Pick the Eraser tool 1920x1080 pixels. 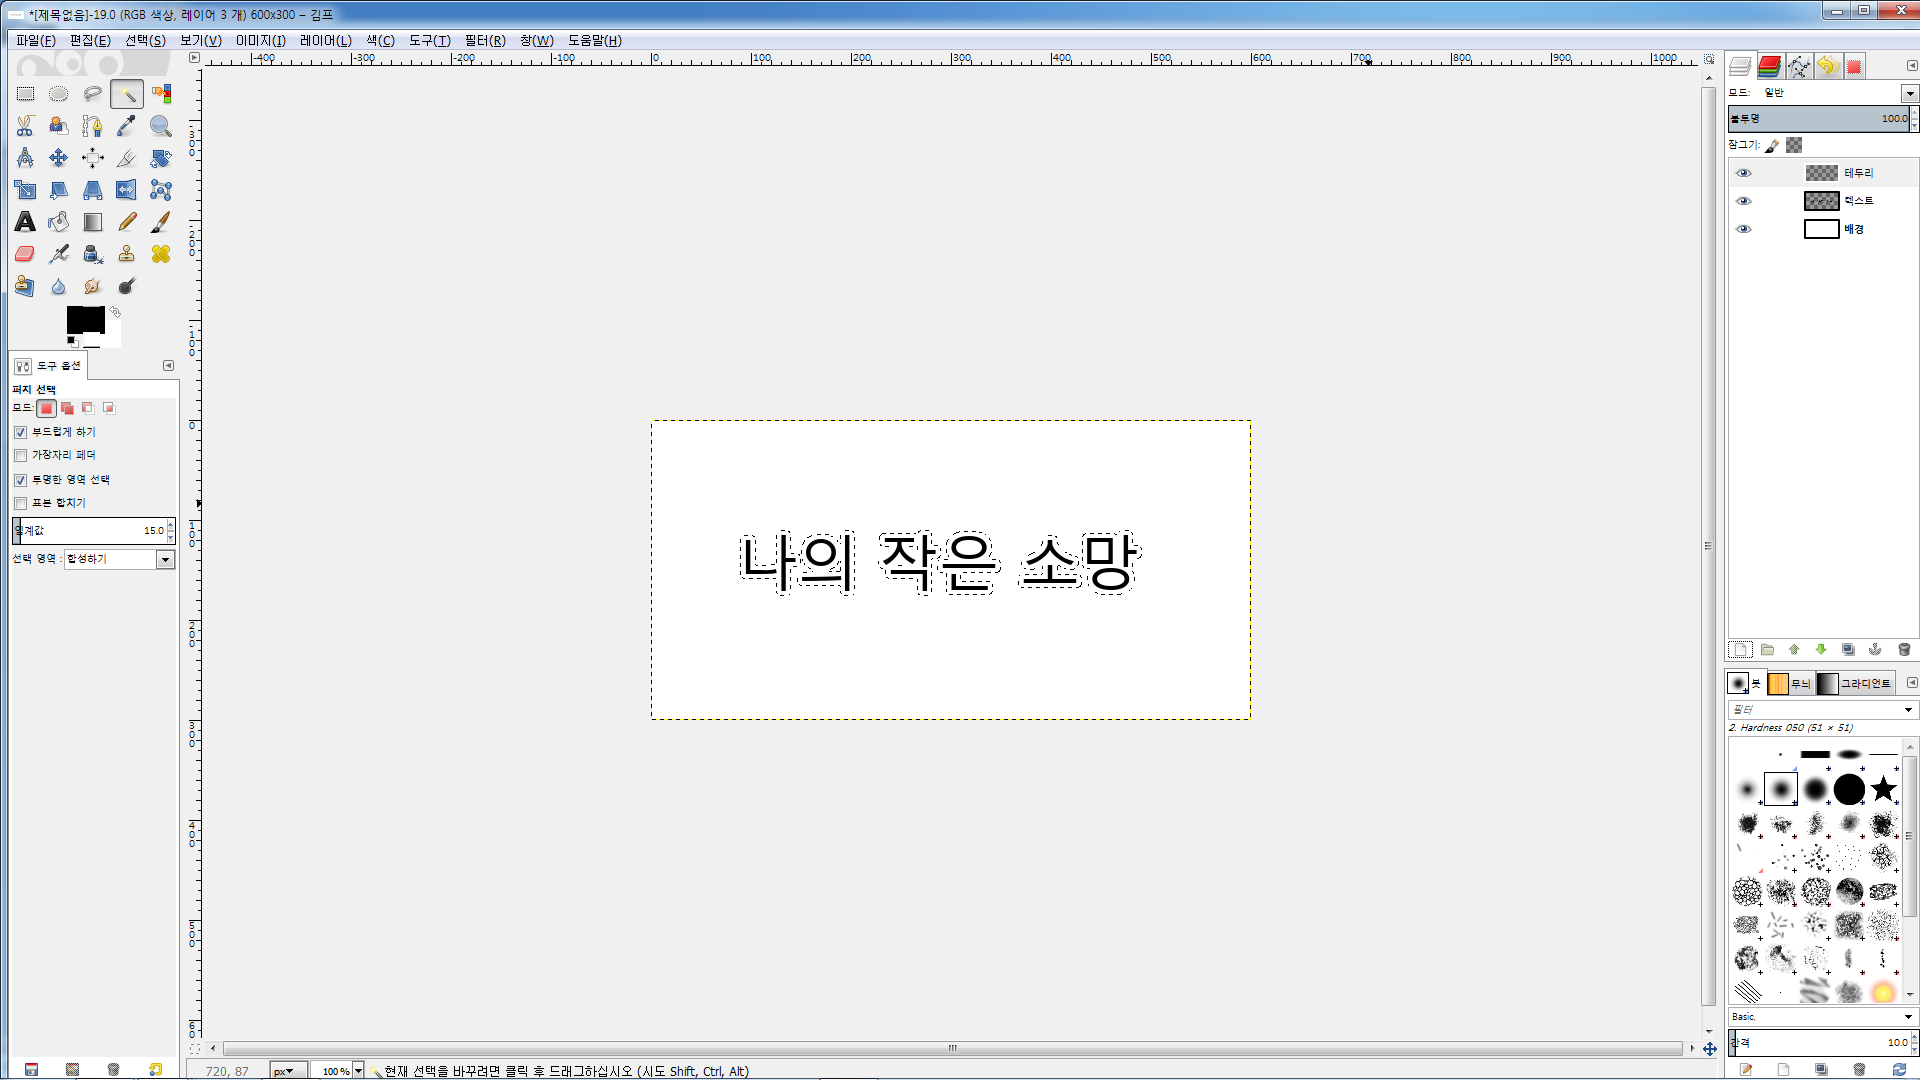[25, 254]
